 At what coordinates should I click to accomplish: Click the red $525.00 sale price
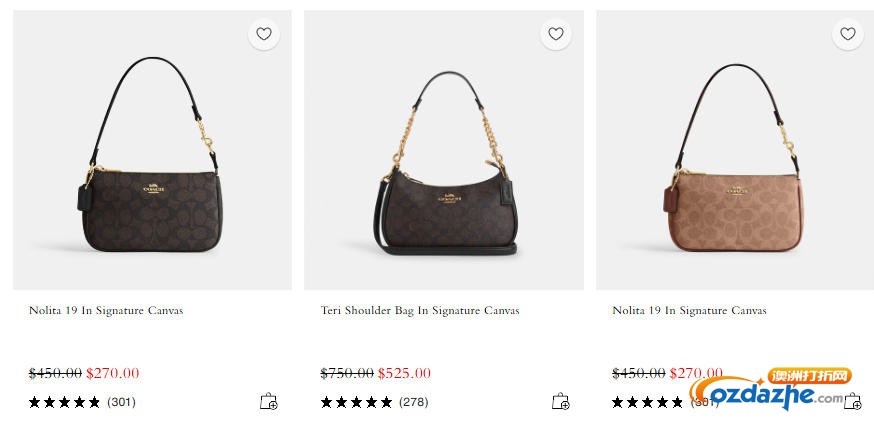pyautogui.click(x=404, y=373)
